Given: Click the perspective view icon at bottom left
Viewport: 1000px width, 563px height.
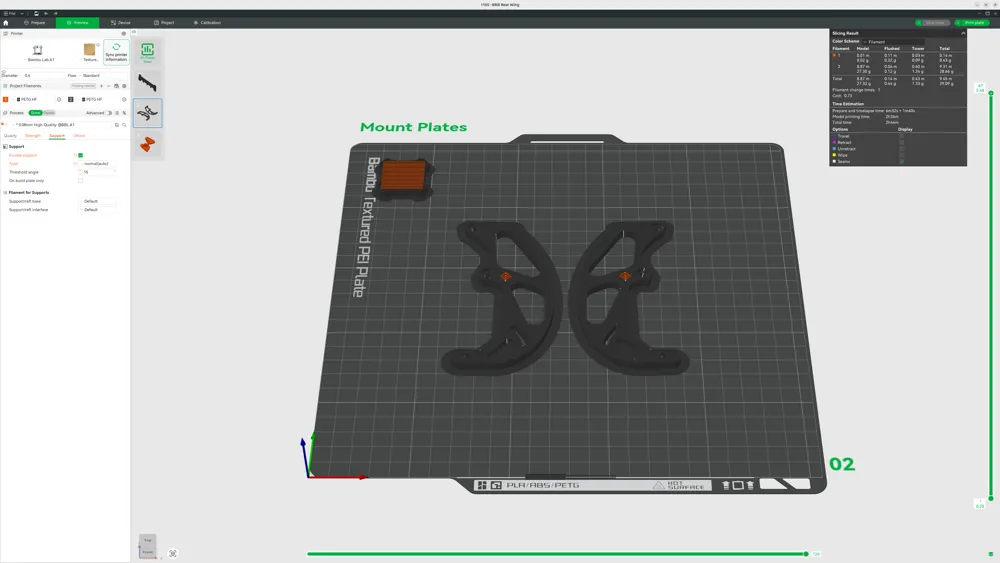Looking at the screenshot, I should 173,553.
